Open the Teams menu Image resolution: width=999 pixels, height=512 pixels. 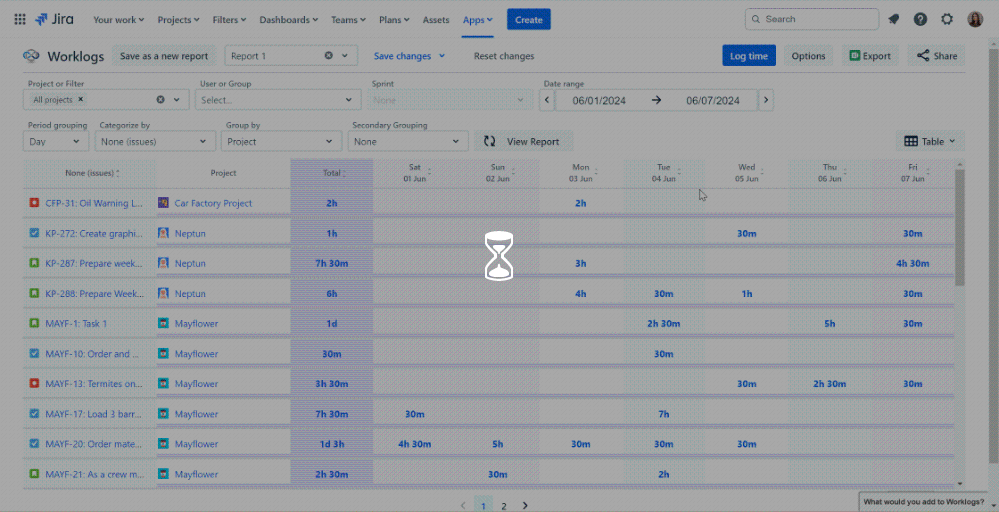[x=349, y=20]
